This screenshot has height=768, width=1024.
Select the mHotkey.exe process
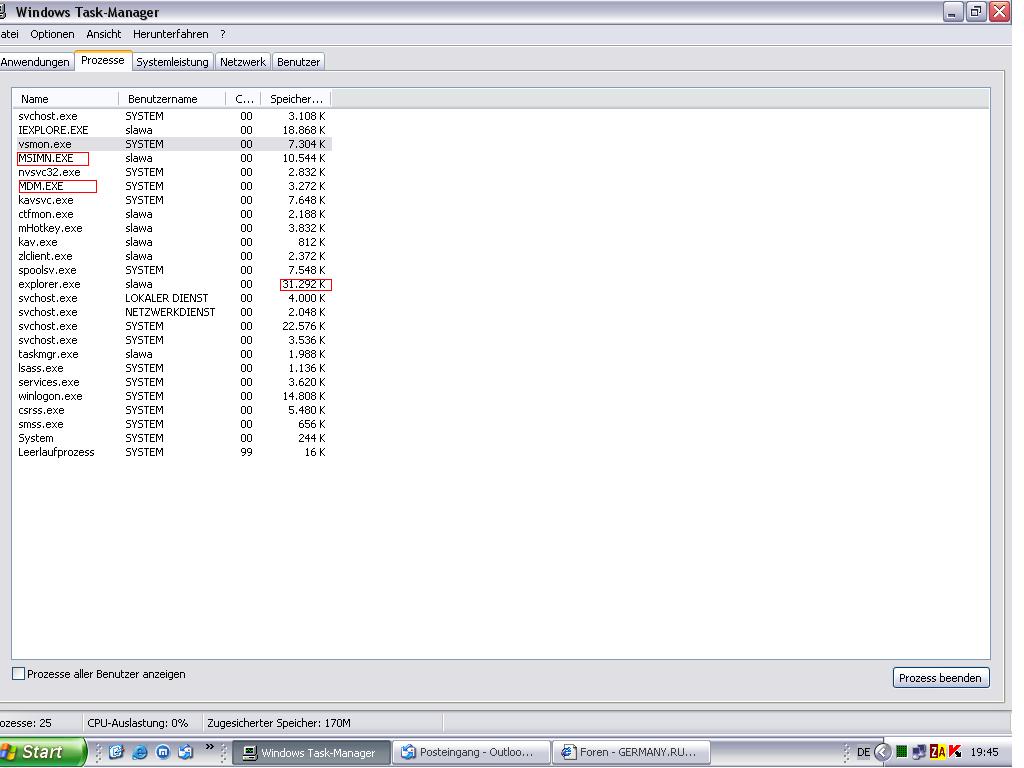[x=172, y=228]
